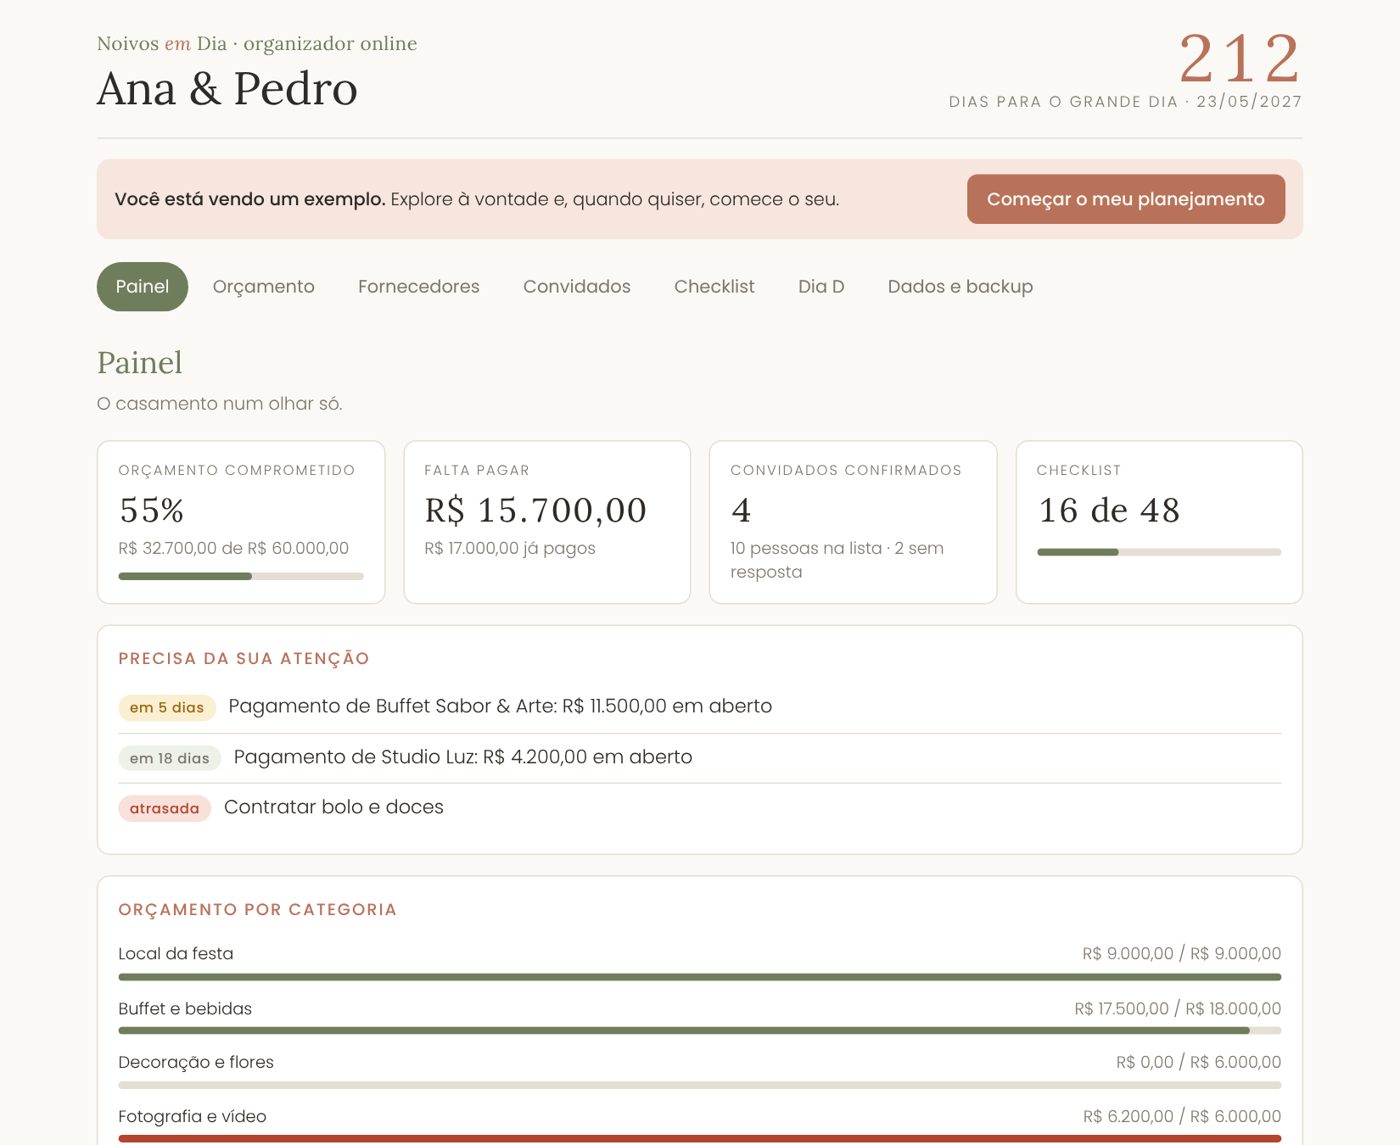Click the 'Fotografia e vídeo' category label
Image resolution: width=1400 pixels, height=1145 pixels.
192,1116
